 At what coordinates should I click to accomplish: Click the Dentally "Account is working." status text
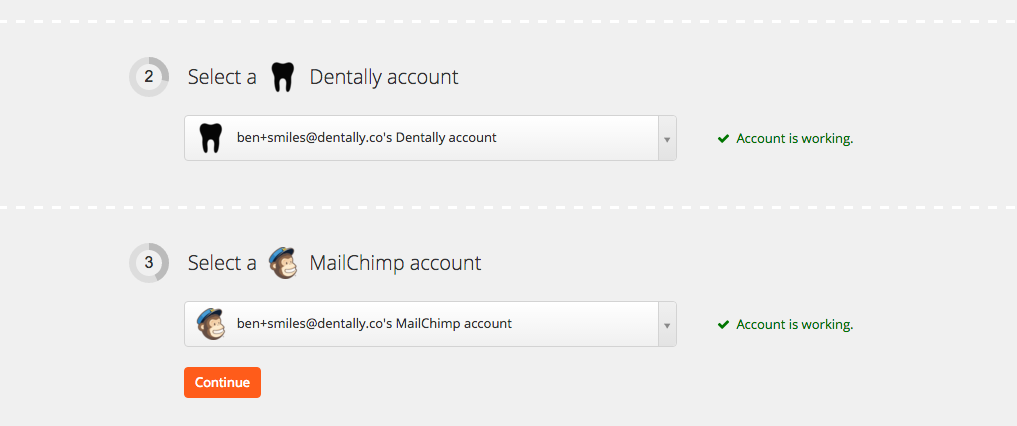[x=794, y=139]
